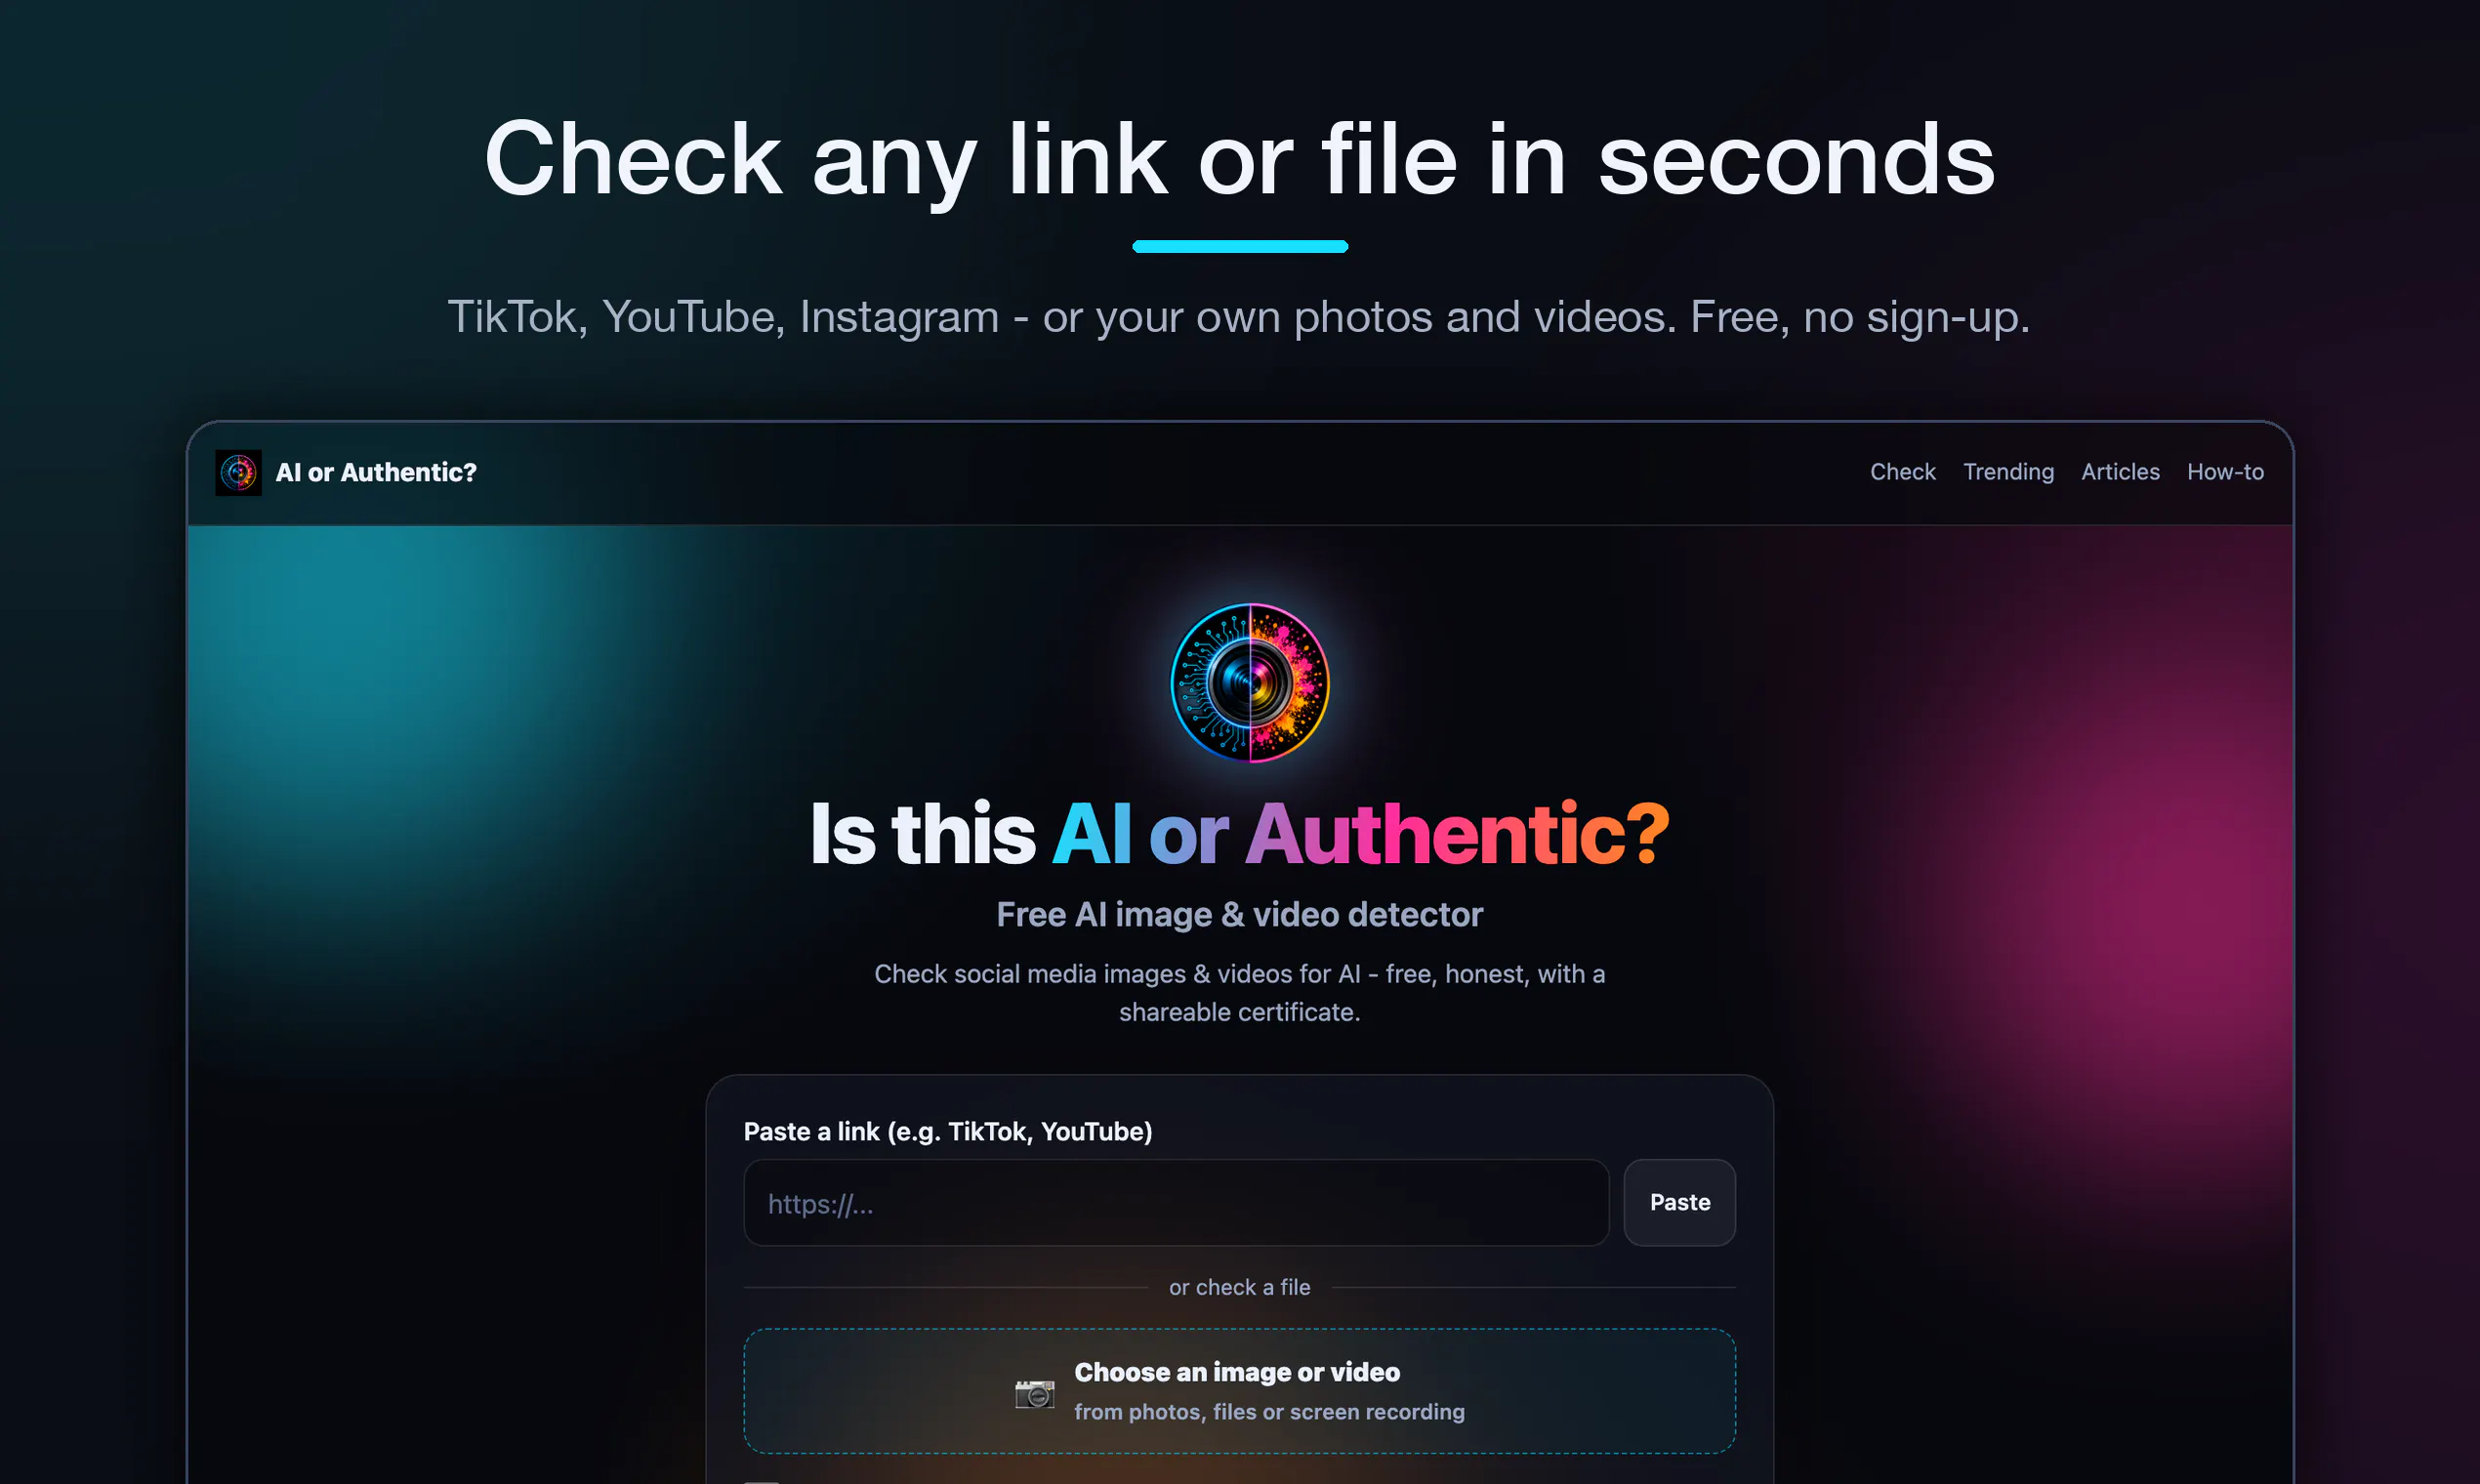The image size is (2480, 1484).
Task: Go to the Articles page
Action: click(2120, 472)
